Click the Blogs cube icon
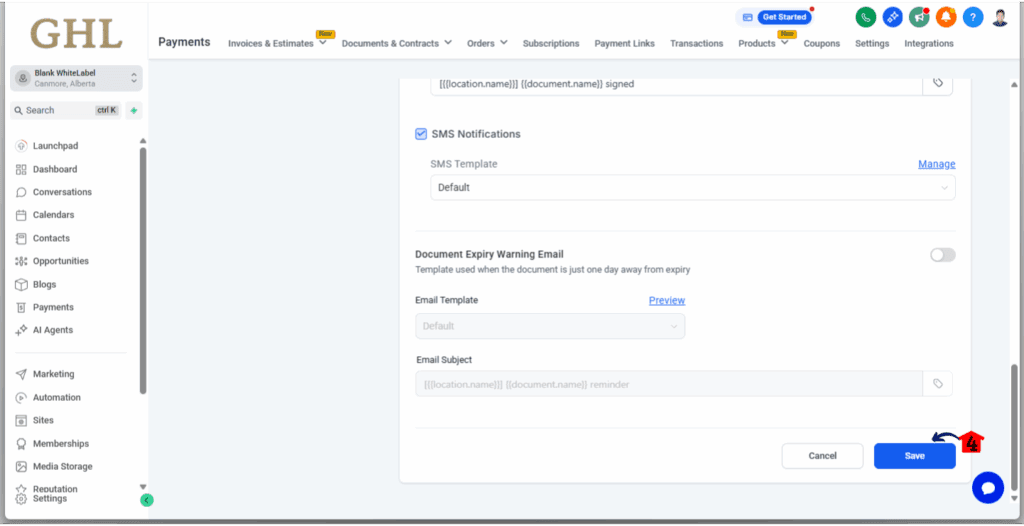This screenshot has height=526, width=1024. point(21,285)
